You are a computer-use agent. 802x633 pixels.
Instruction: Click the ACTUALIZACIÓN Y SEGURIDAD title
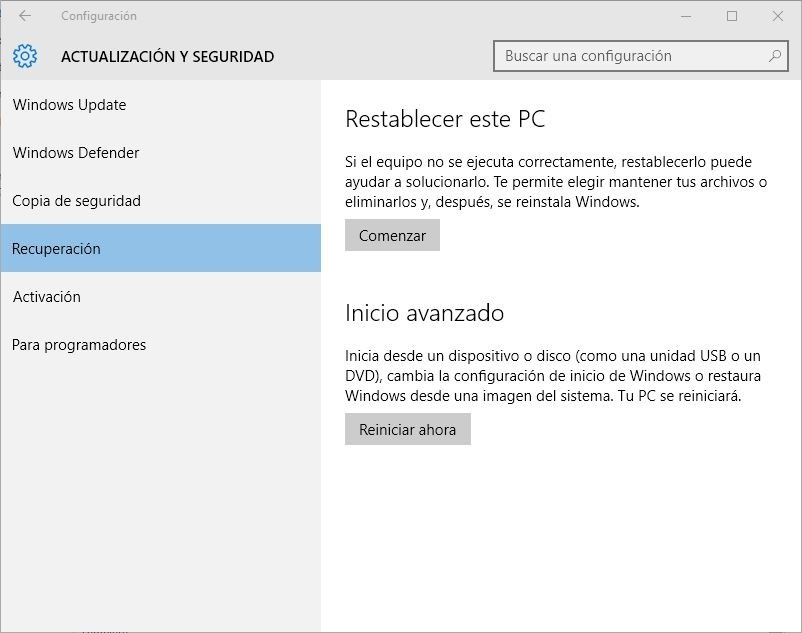168,56
